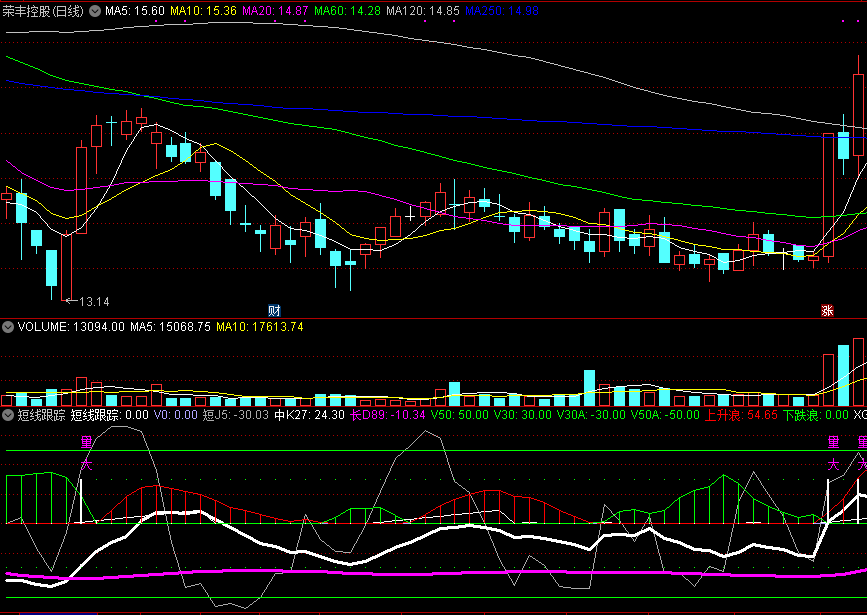Click the MA10: 15.36 label
Image resolution: width=867 pixels, height=615 pixels.
click(203, 11)
